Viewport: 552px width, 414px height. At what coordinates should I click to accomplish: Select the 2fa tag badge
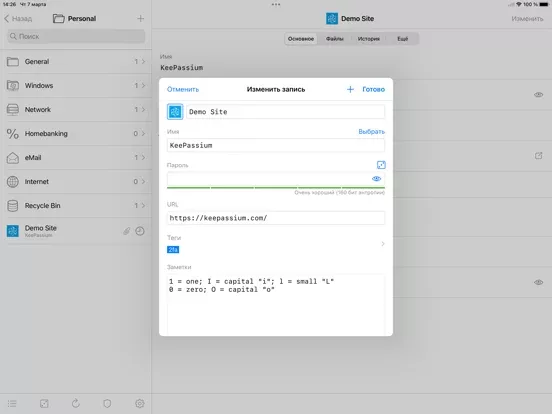tap(173, 250)
